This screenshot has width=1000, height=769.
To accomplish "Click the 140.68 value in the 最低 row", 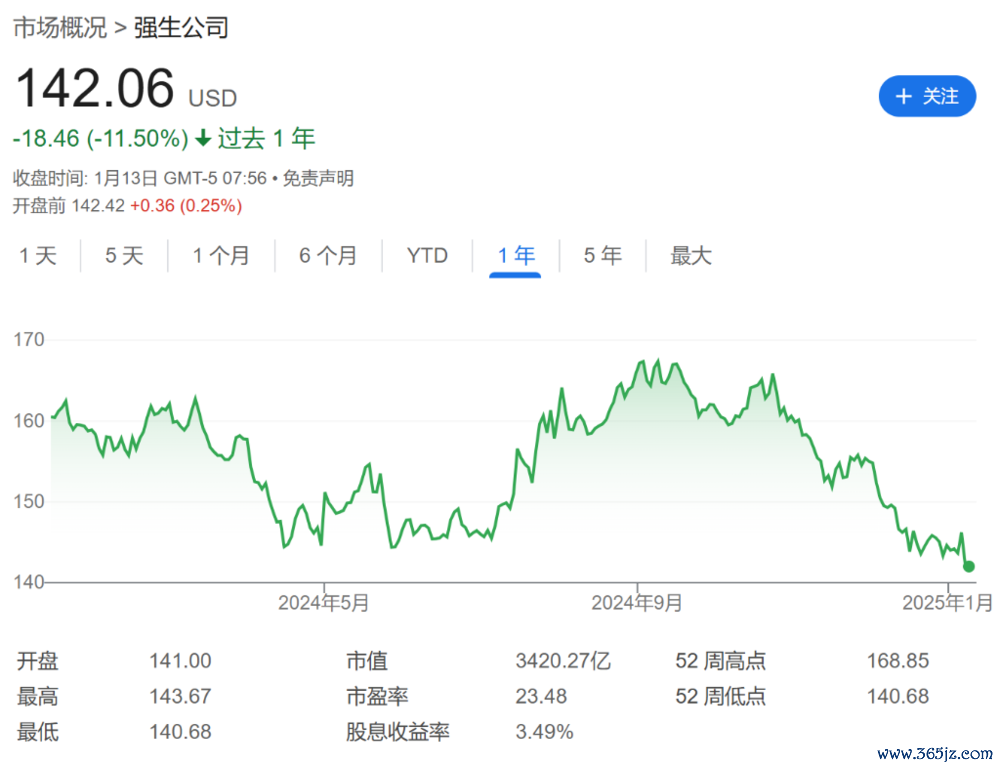I will (x=180, y=732).
